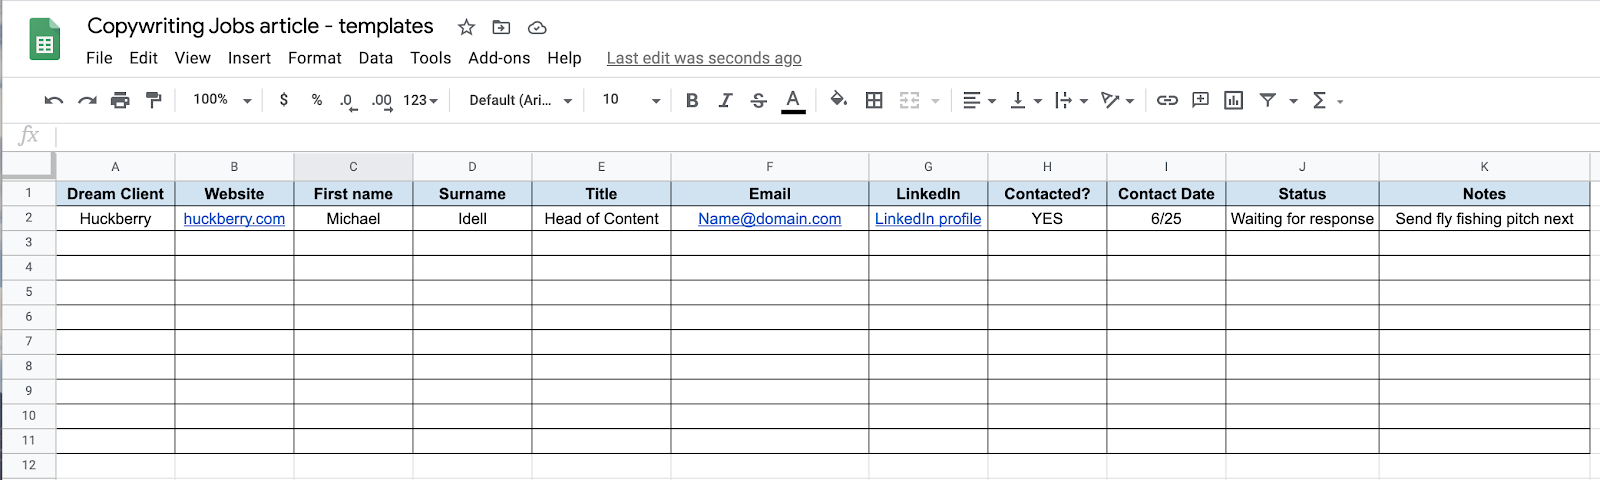Insert a link using the toolbar icon
This screenshot has height=480, width=1600.
[x=1167, y=100]
